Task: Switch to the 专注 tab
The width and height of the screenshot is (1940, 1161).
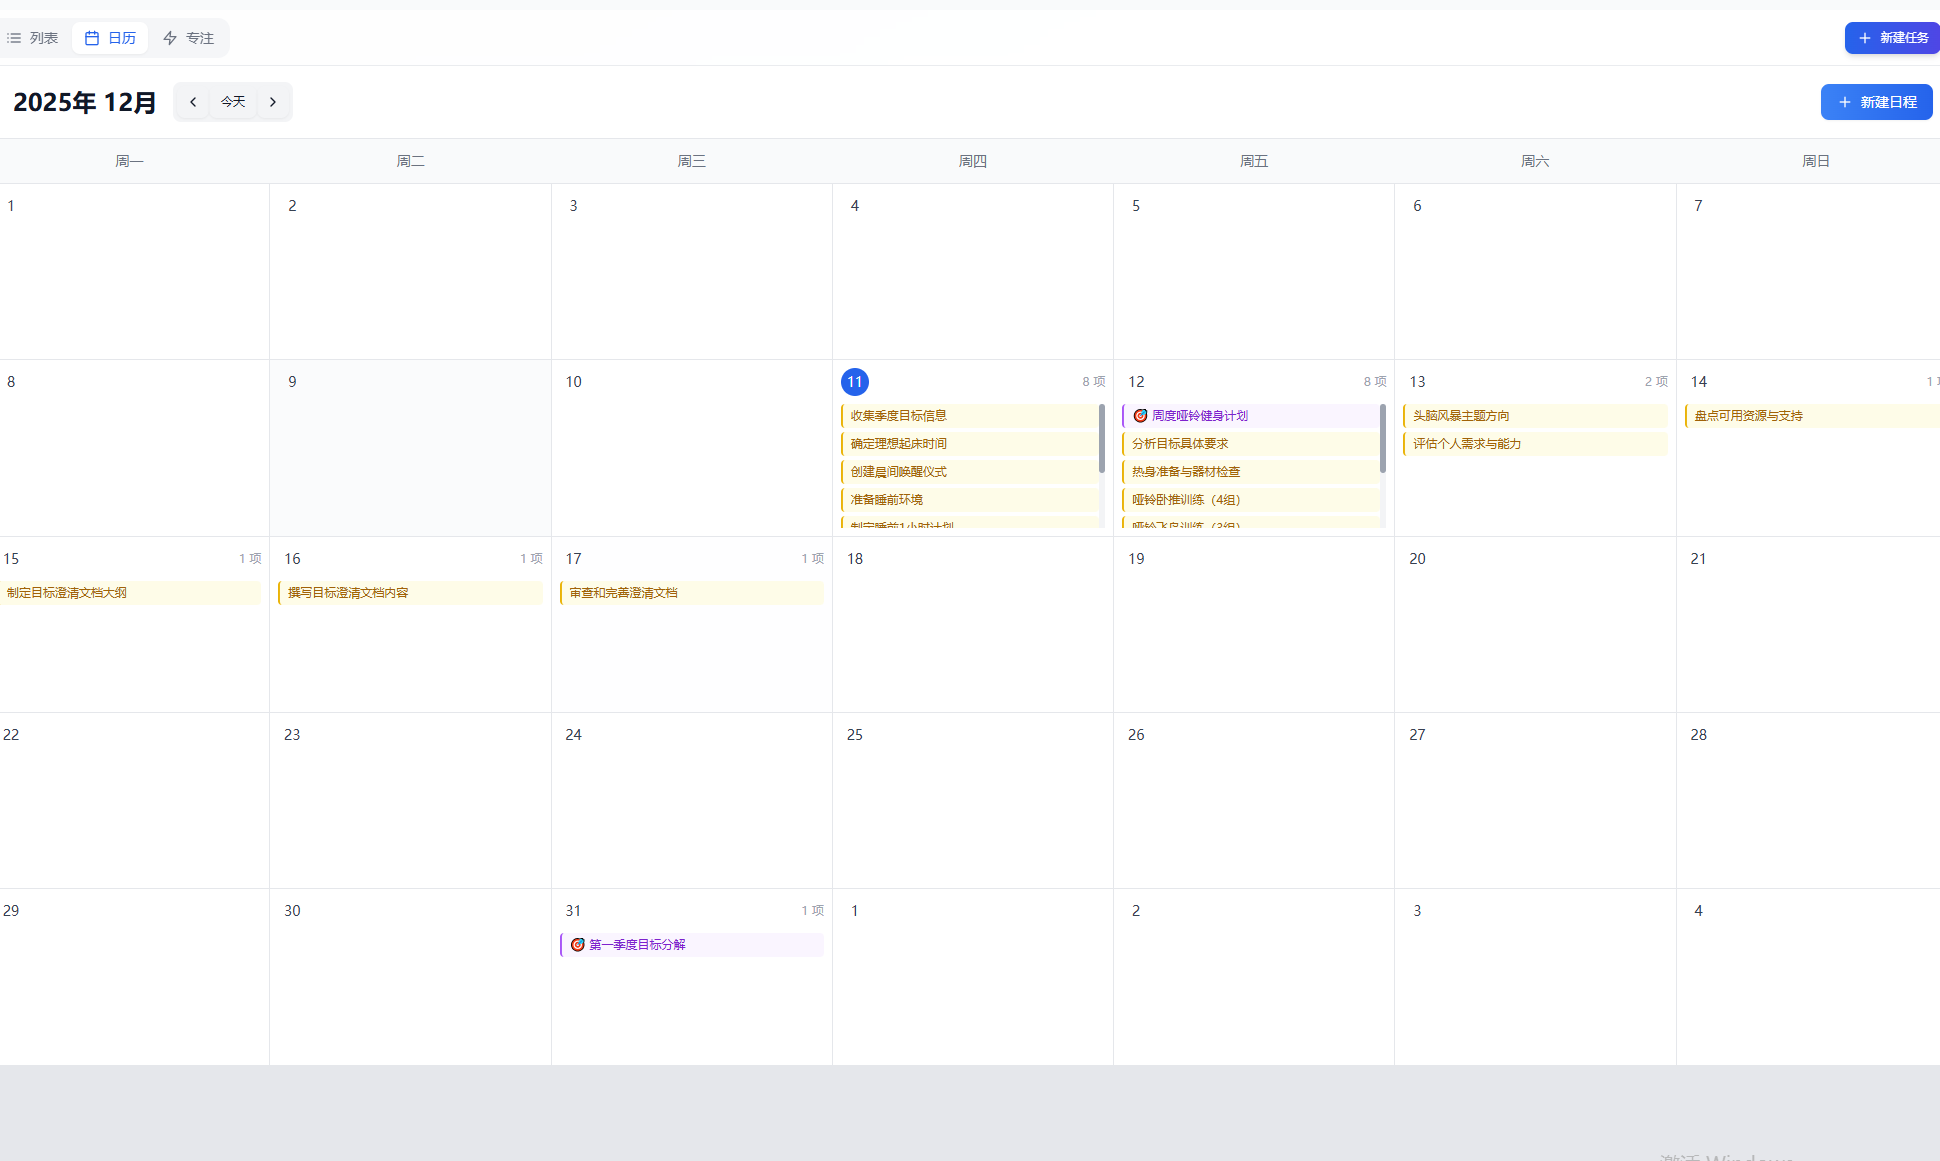Action: (x=189, y=38)
